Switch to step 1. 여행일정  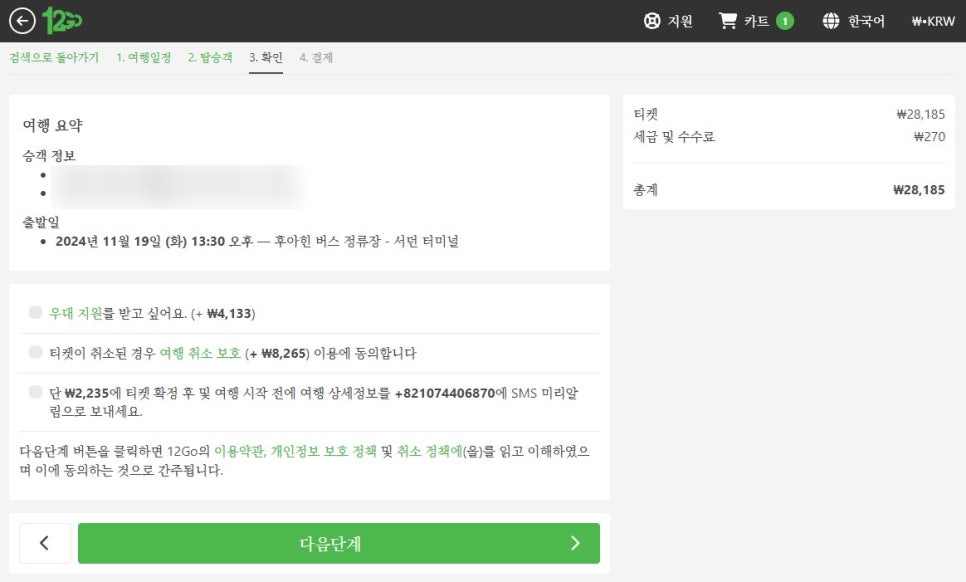click(x=144, y=57)
